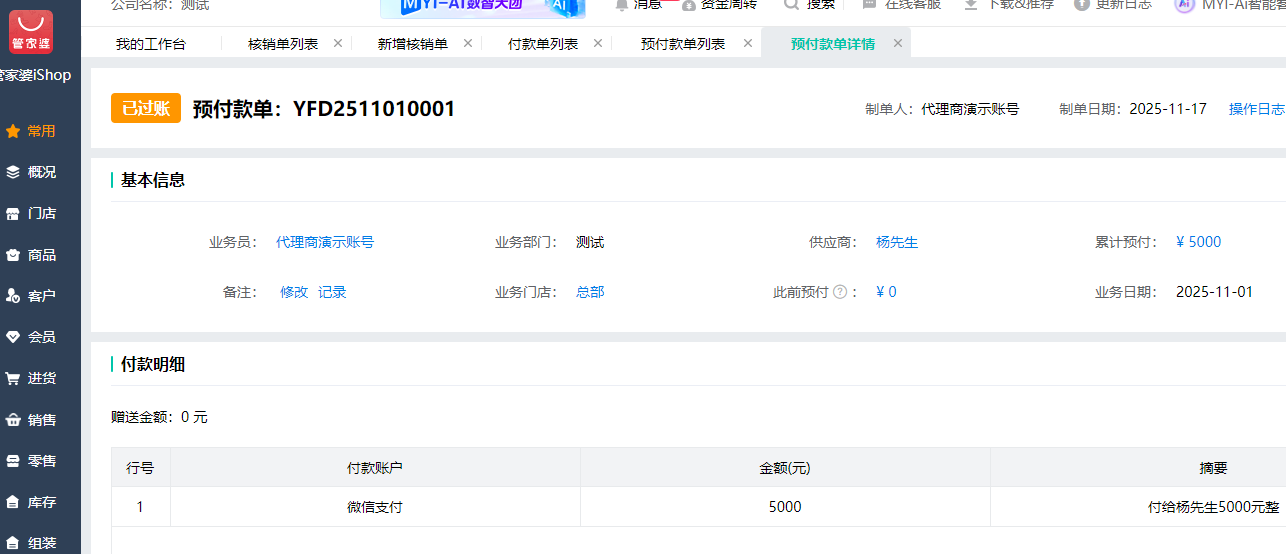
Task: Click the 基本信息 section heading
Action: click(153, 180)
